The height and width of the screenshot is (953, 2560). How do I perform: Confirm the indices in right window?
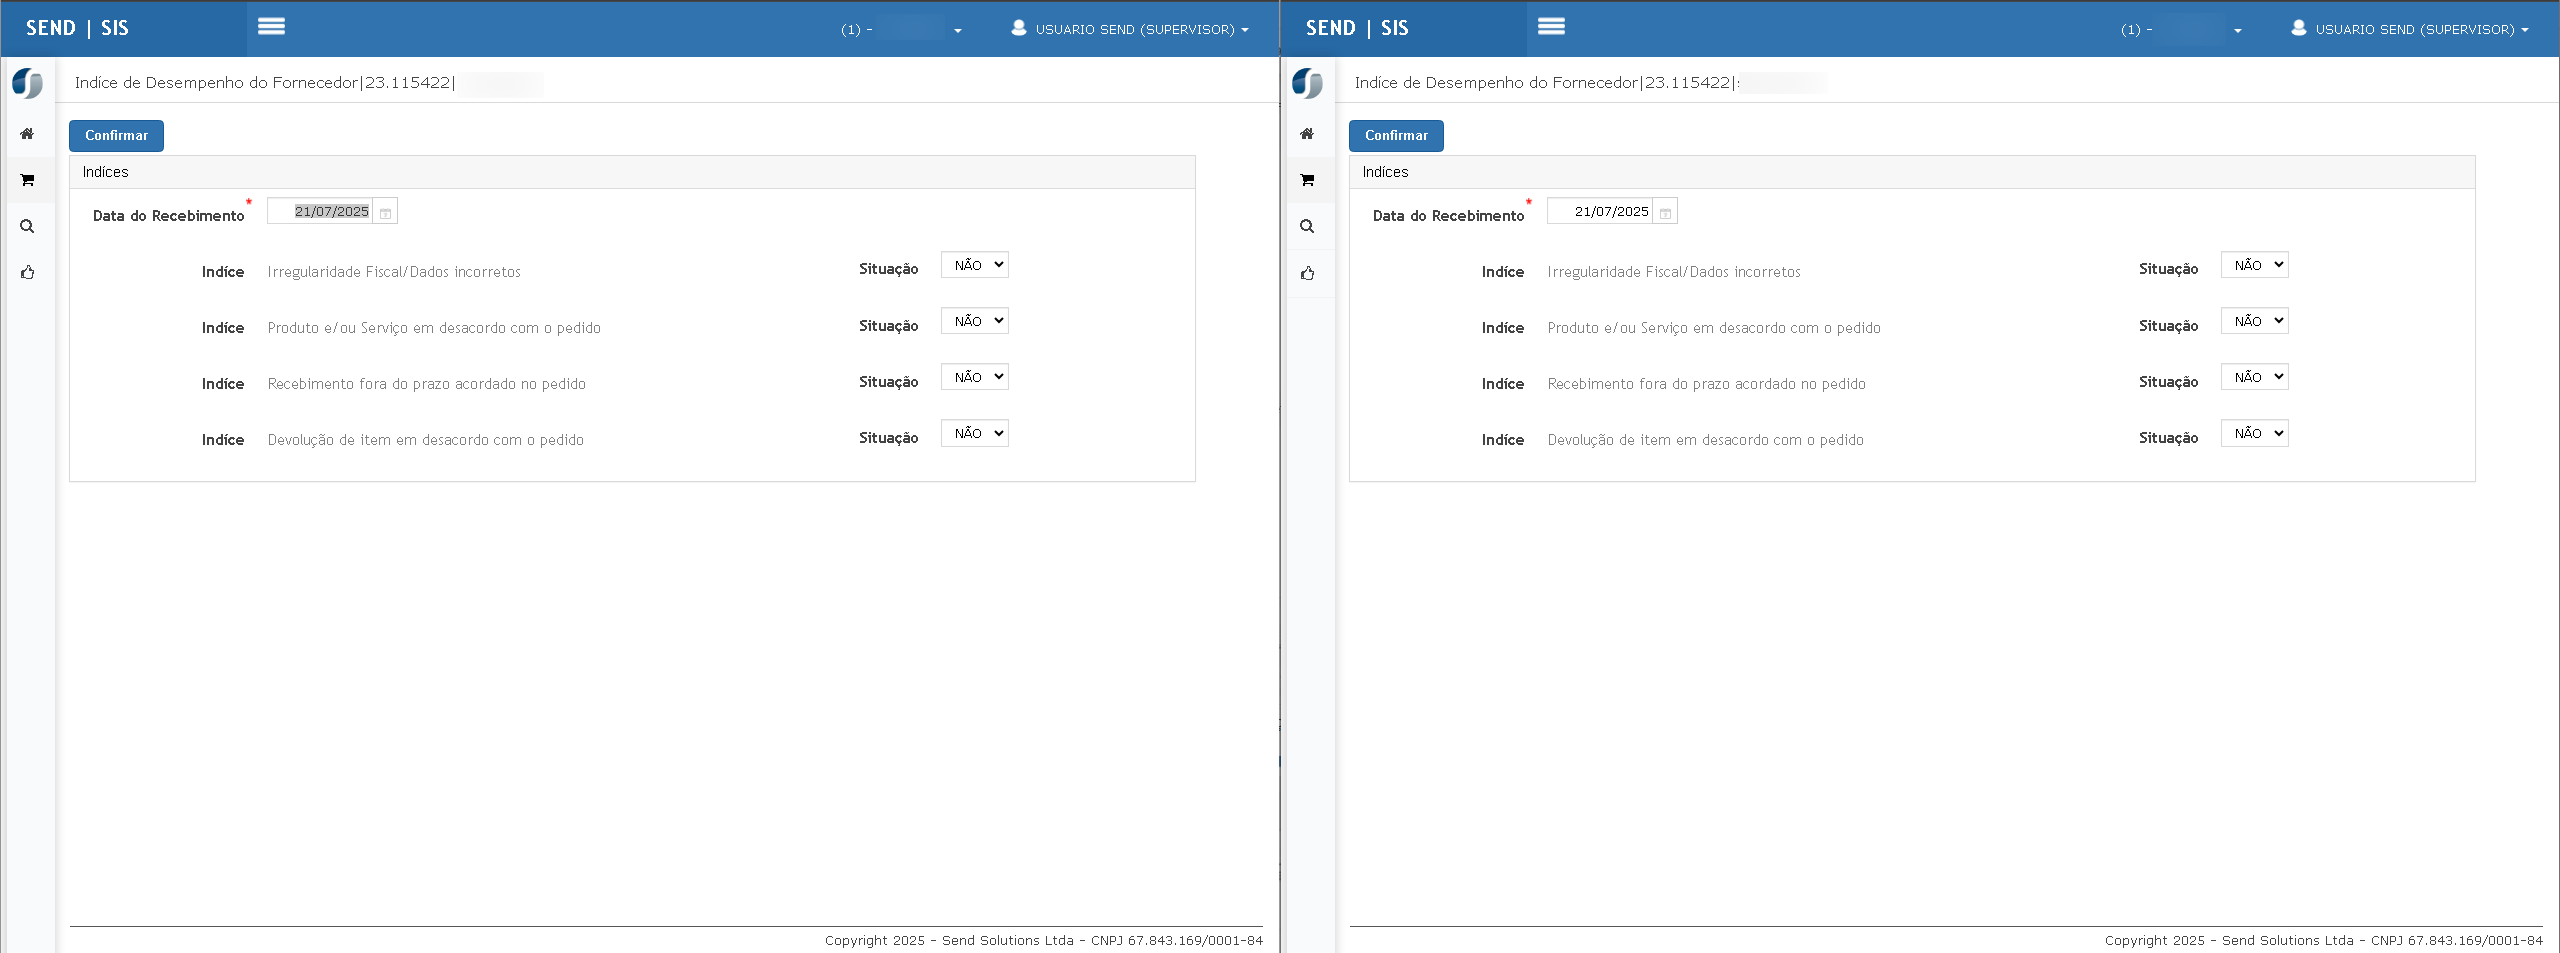pos(1396,135)
